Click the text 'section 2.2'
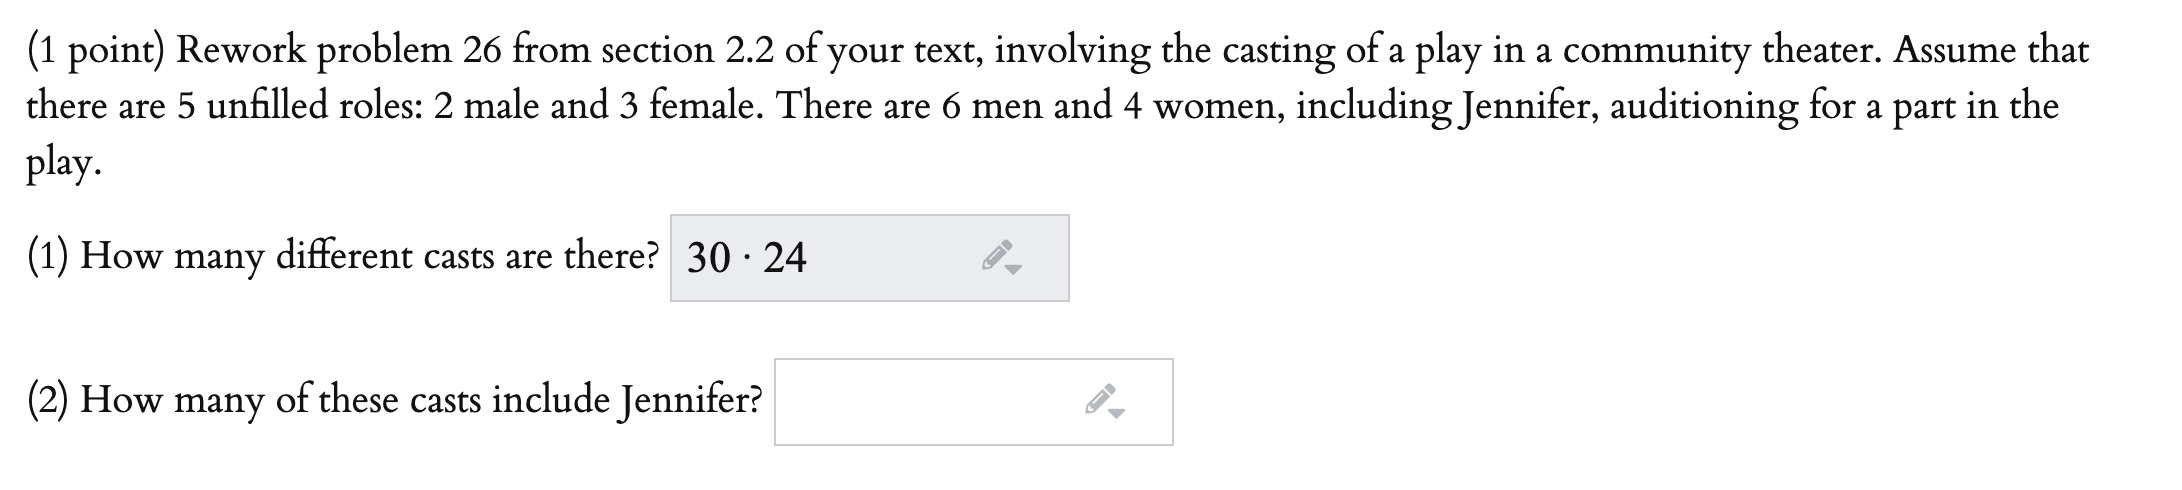The height and width of the screenshot is (490, 2182). (x=688, y=50)
